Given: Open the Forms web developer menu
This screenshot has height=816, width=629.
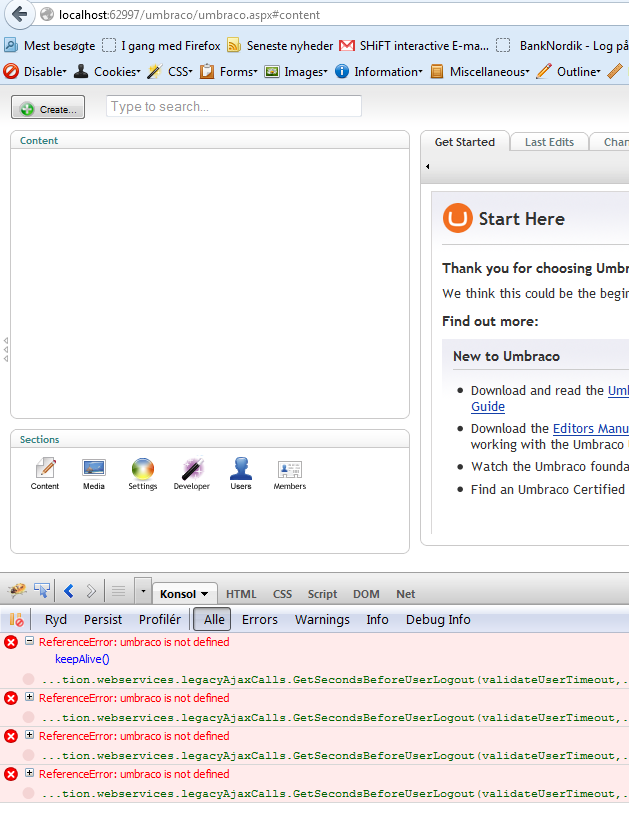Looking at the screenshot, I should click(229, 71).
